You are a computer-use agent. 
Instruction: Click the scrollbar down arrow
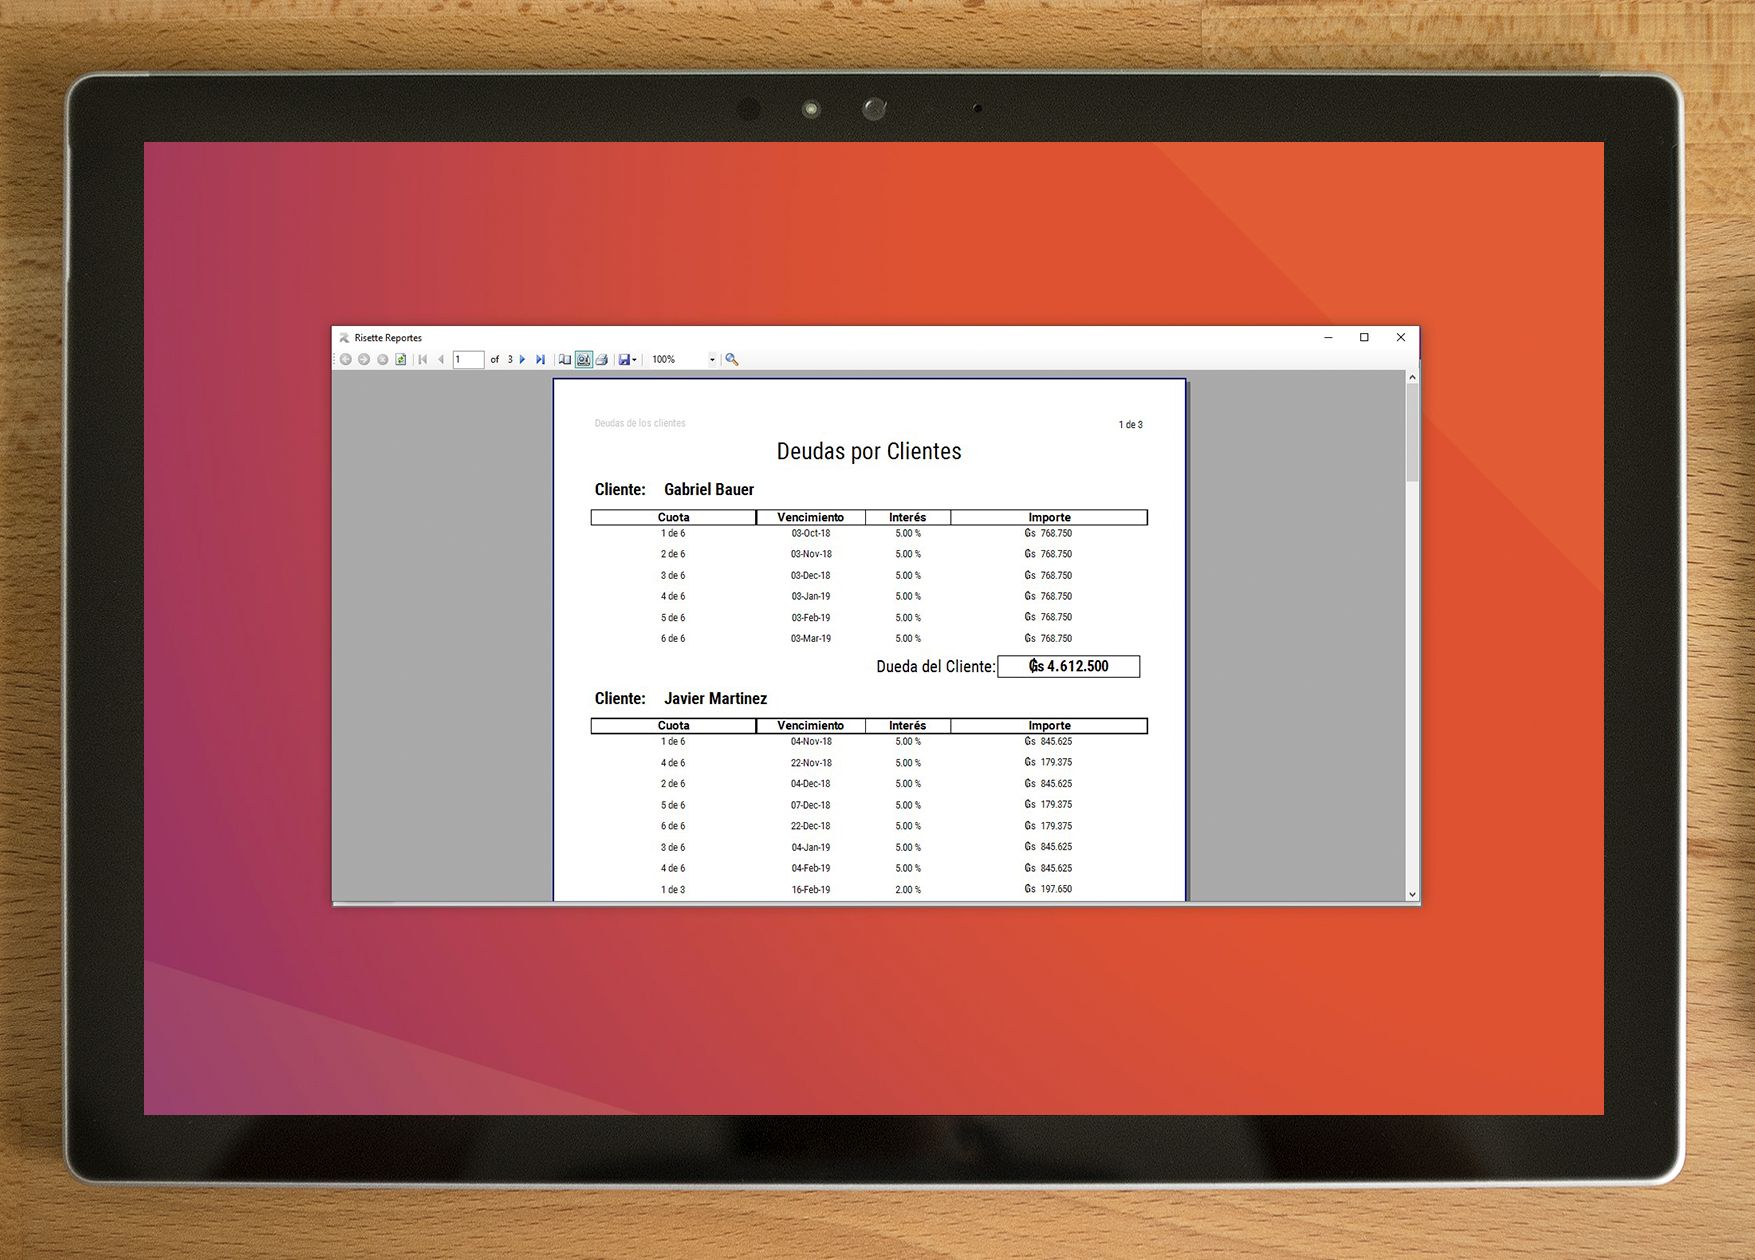[1412, 895]
